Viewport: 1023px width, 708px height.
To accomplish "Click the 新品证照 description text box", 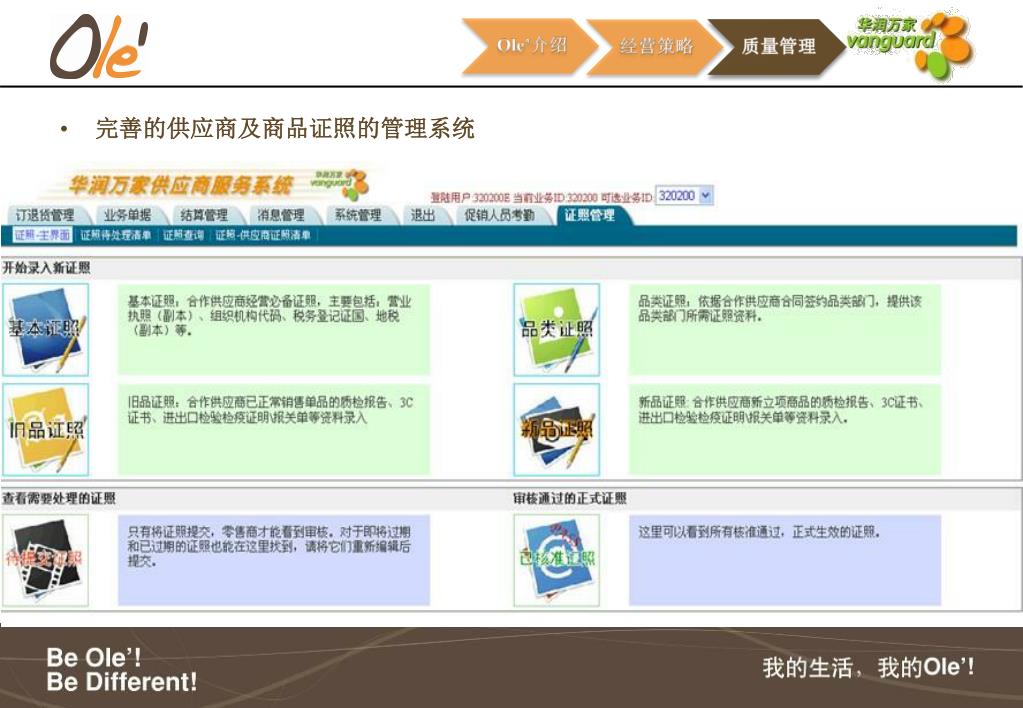I will tap(785, 429).
